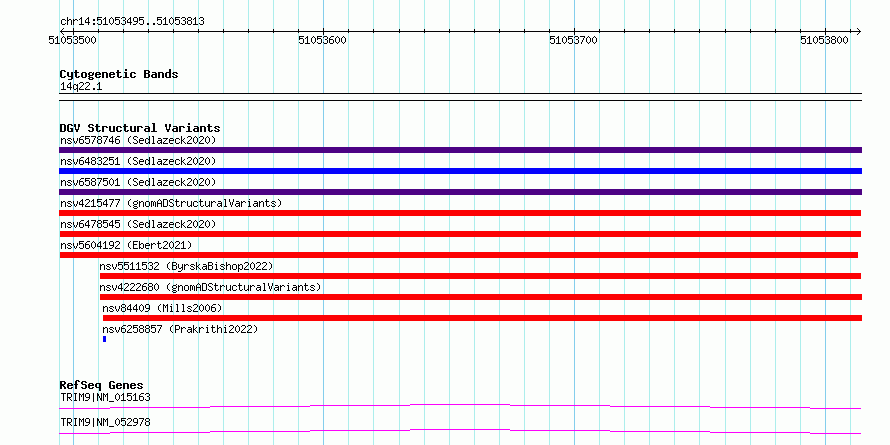Screen dimensions: 890x445
Task: Click the Cytogenetic Bands track title
Action: [119, 74]
